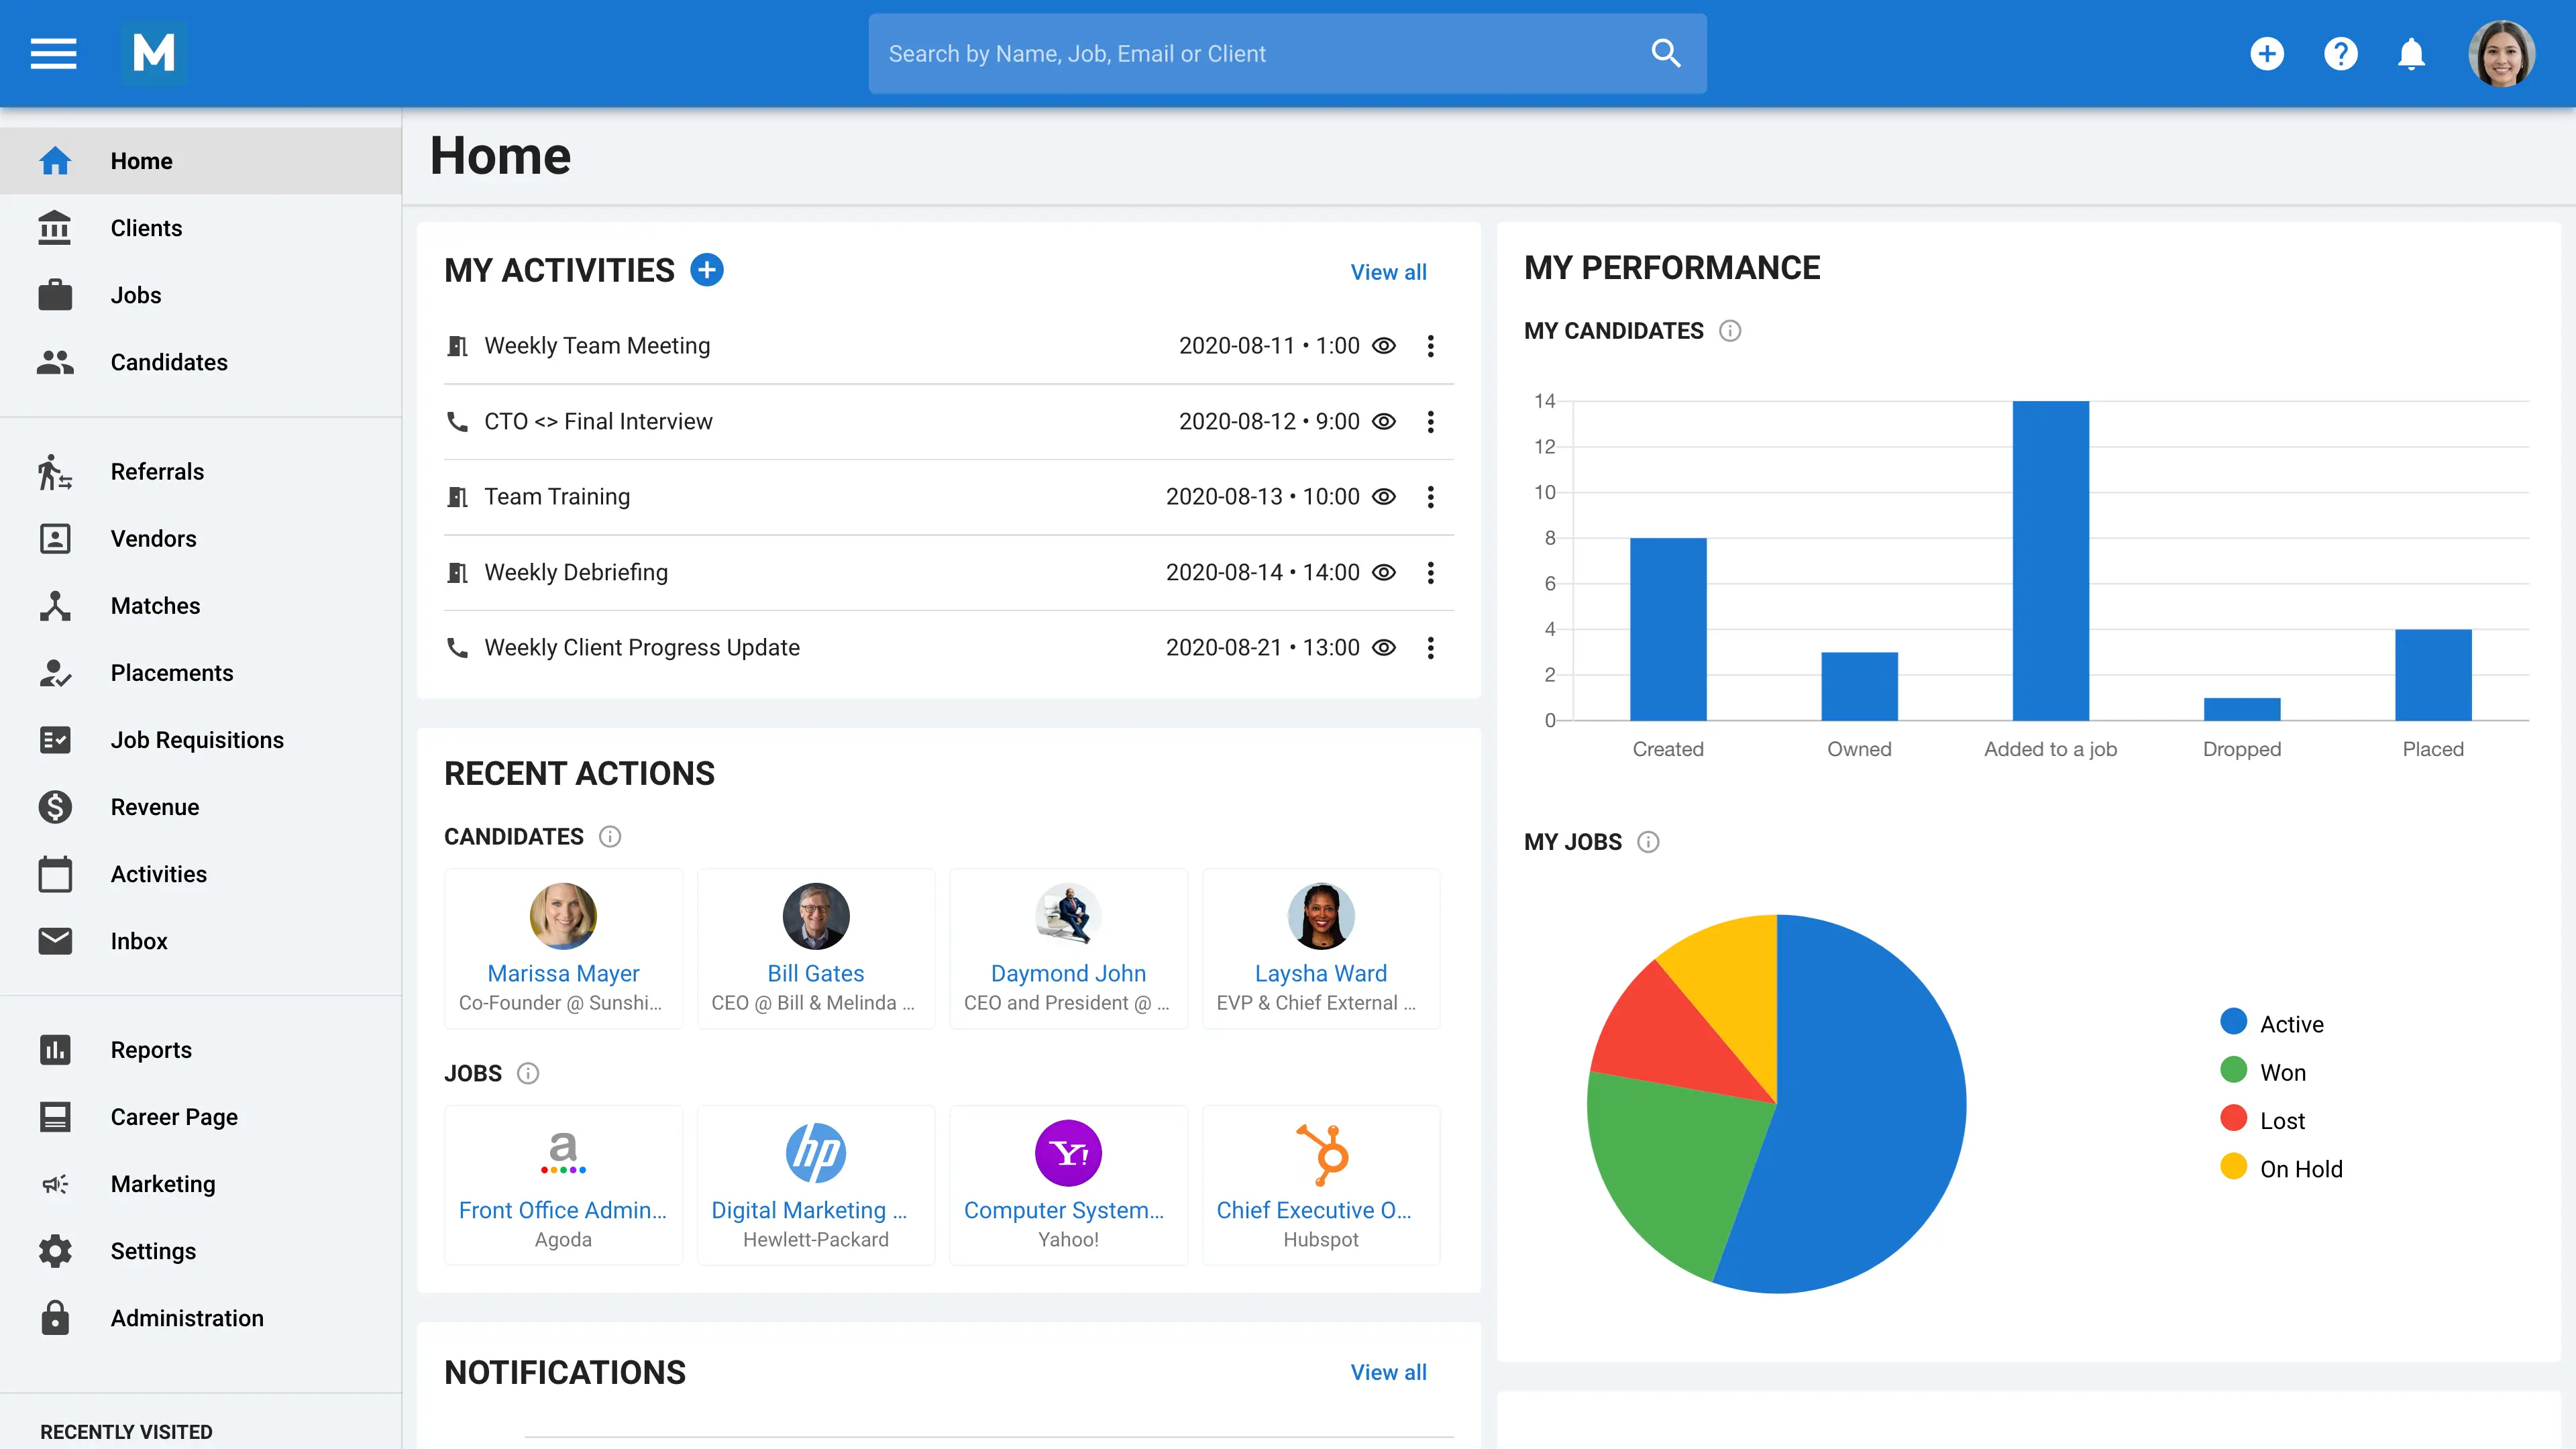
Task: Toggle the eye icon on CTO Final Interview
Action: click(1384, 421)
